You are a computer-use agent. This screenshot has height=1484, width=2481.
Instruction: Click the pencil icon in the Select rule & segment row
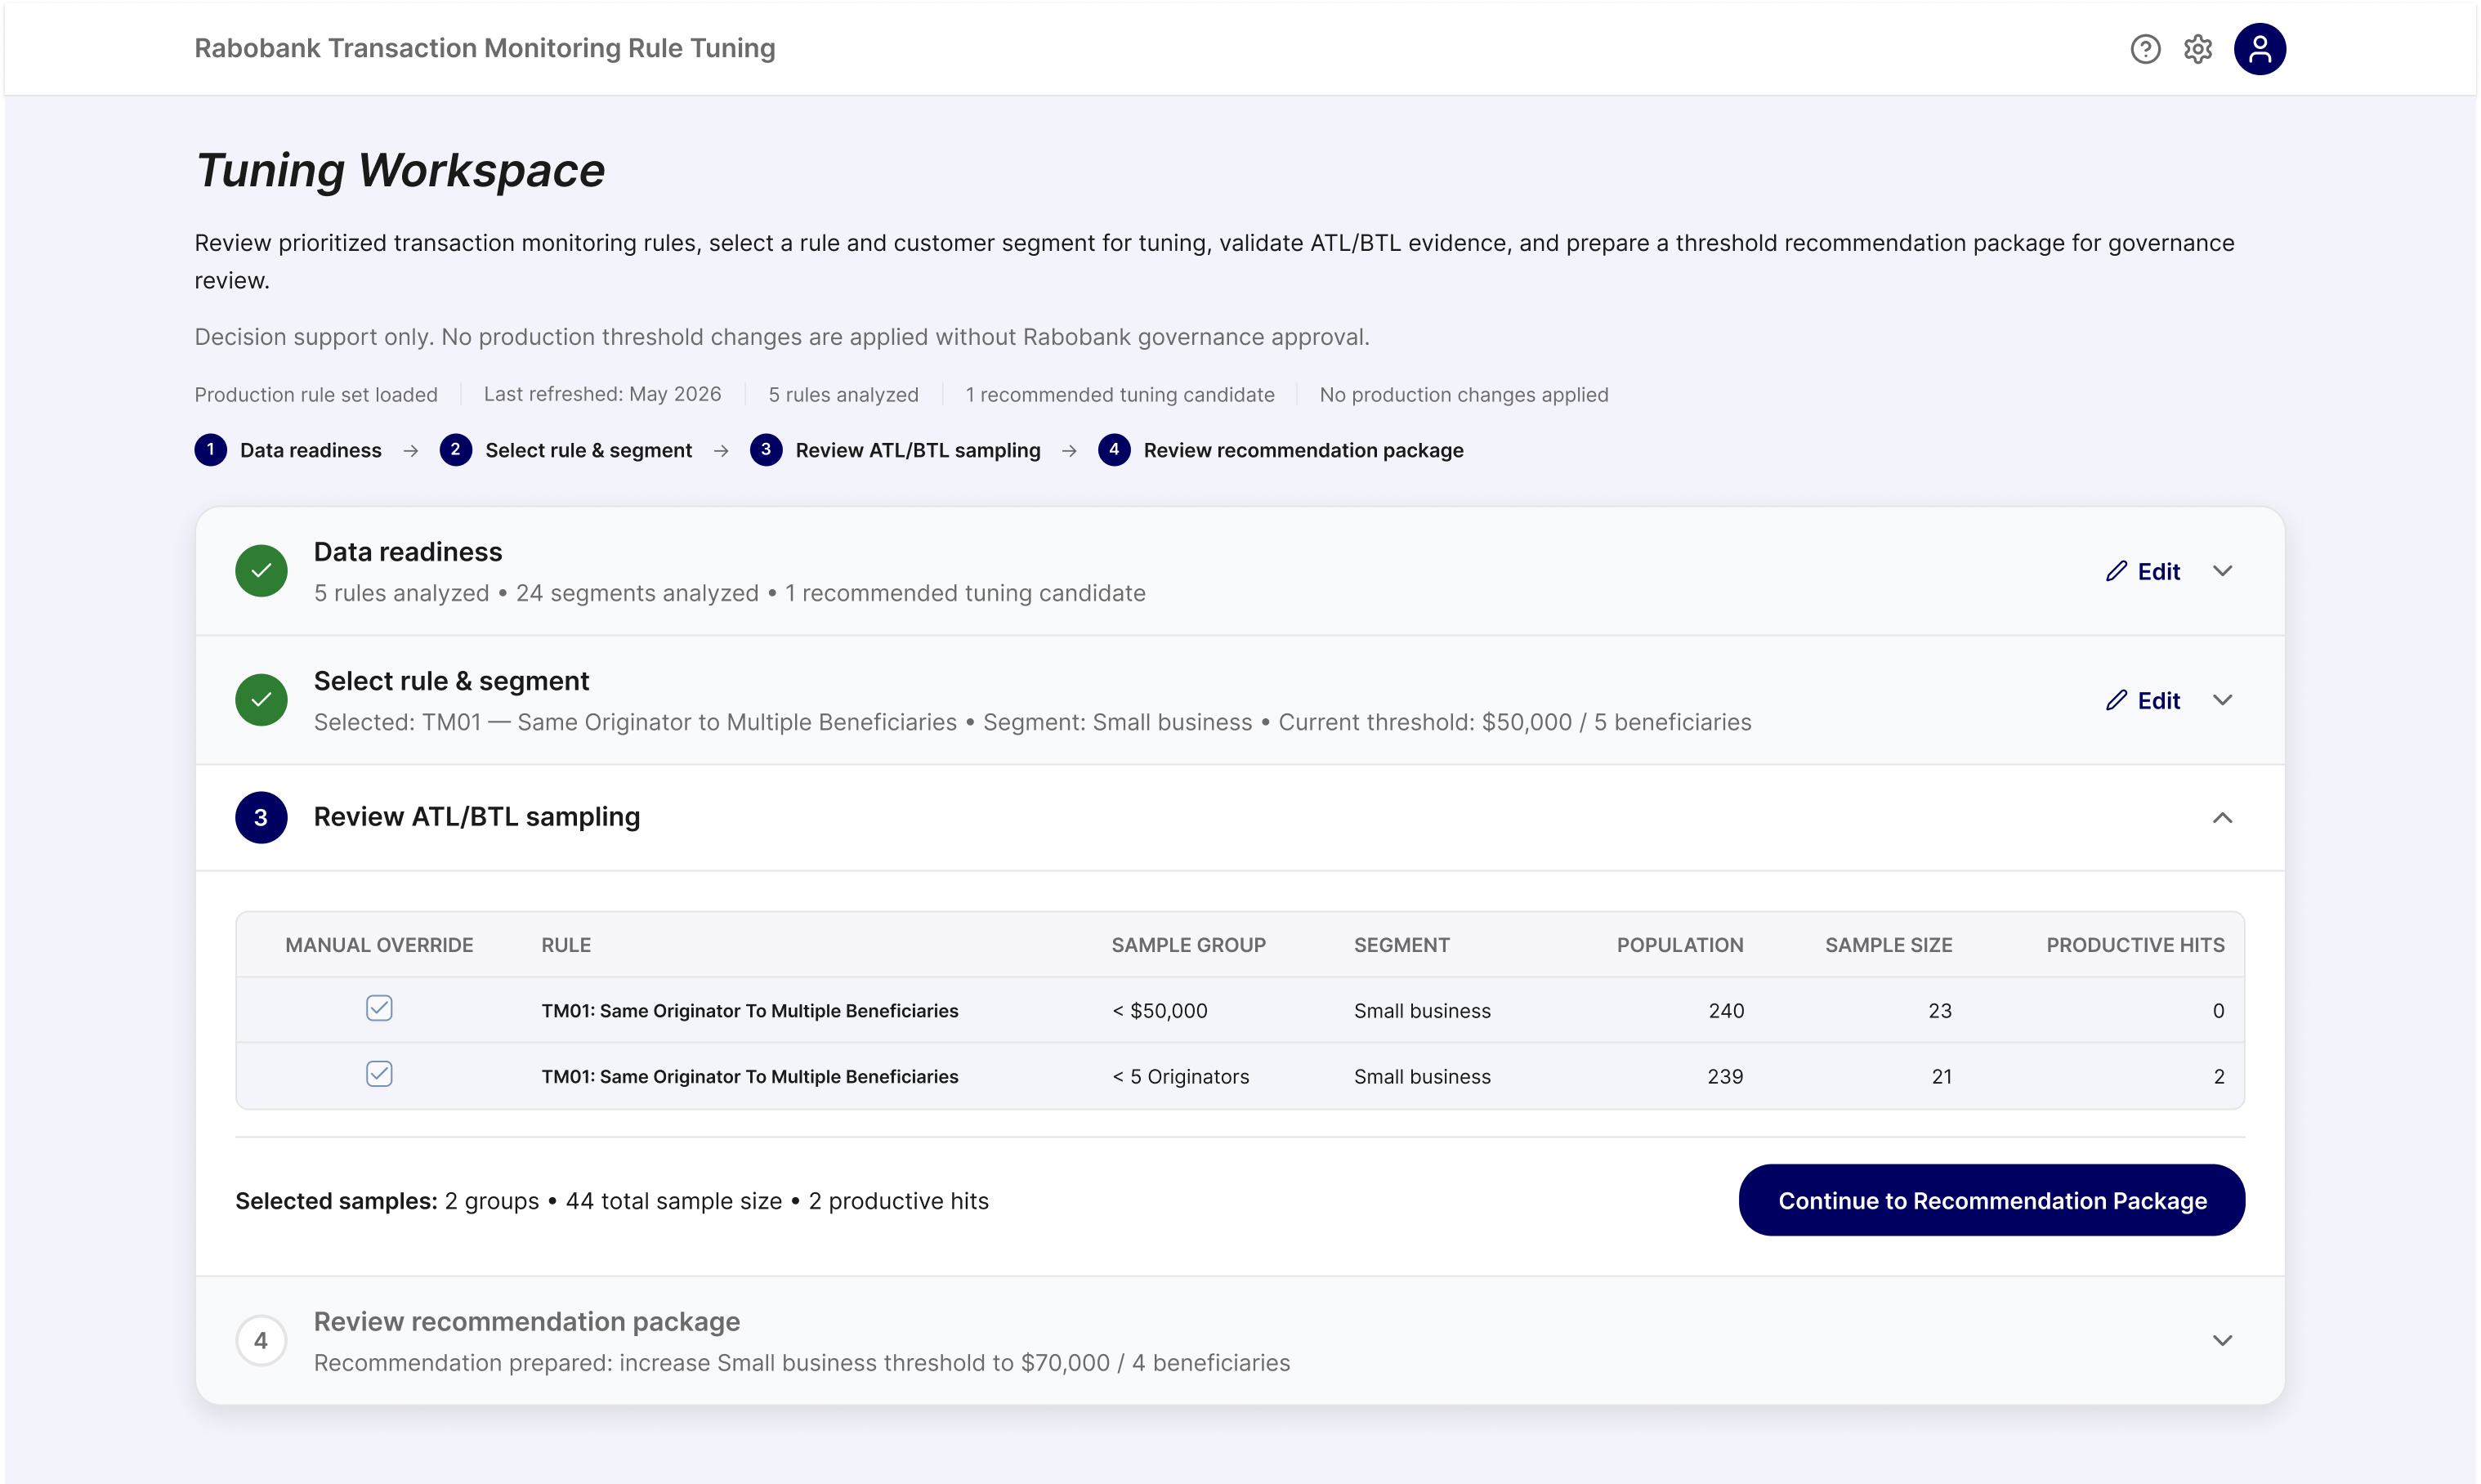click(x=2116, y=700)
